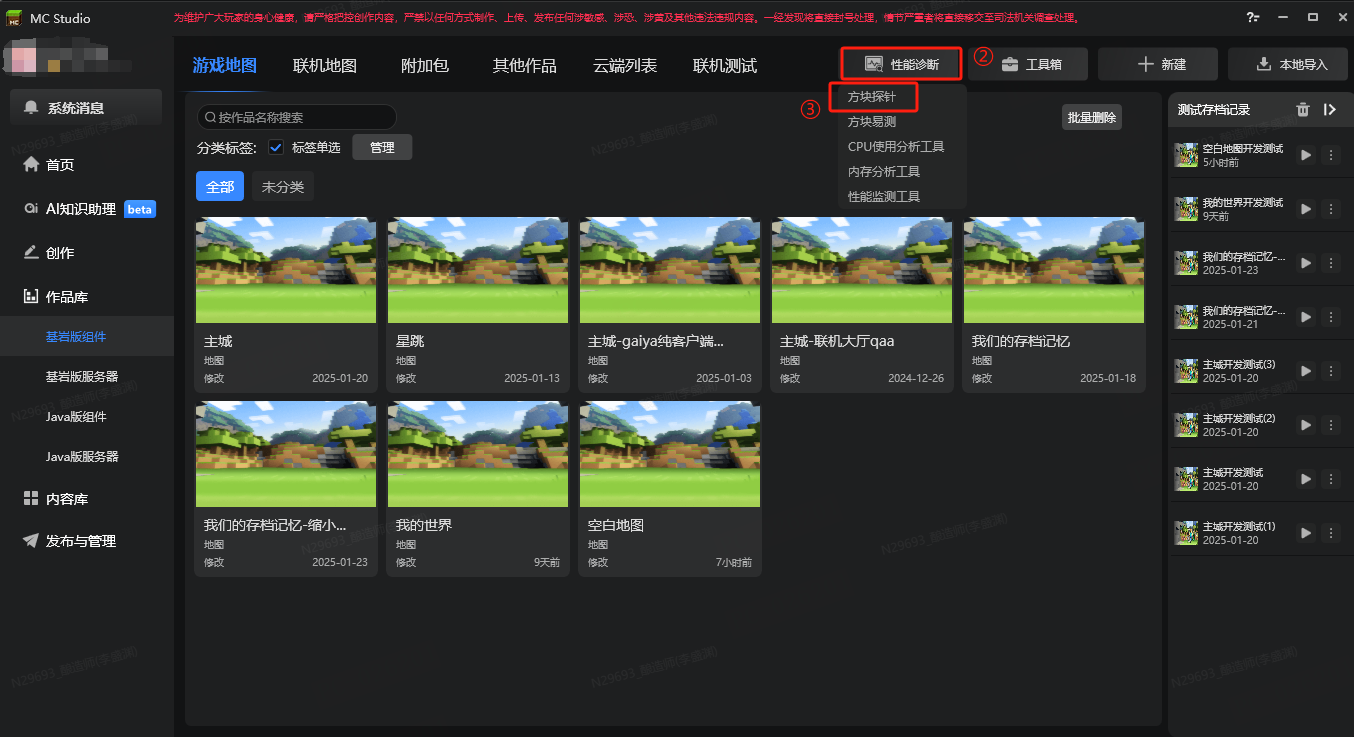Click the trash icon in 测试存档记录
The image size is (1354, 737).
point(1303,110)
